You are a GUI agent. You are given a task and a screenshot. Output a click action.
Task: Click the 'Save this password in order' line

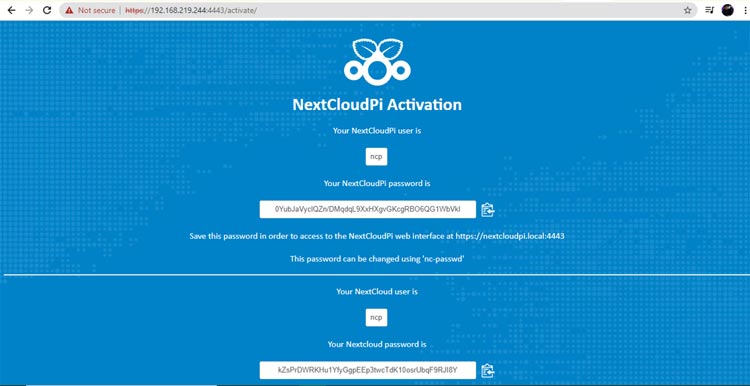coord(377,236)
